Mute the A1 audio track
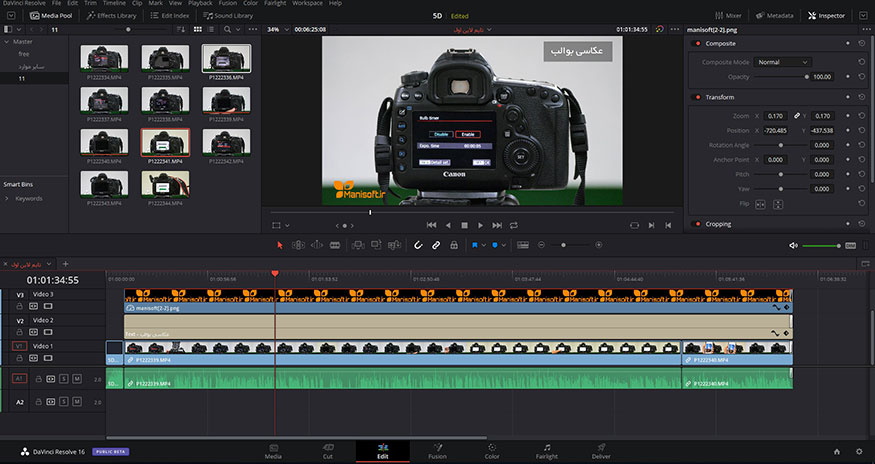The image size is (875, 464). pos(77,379)
